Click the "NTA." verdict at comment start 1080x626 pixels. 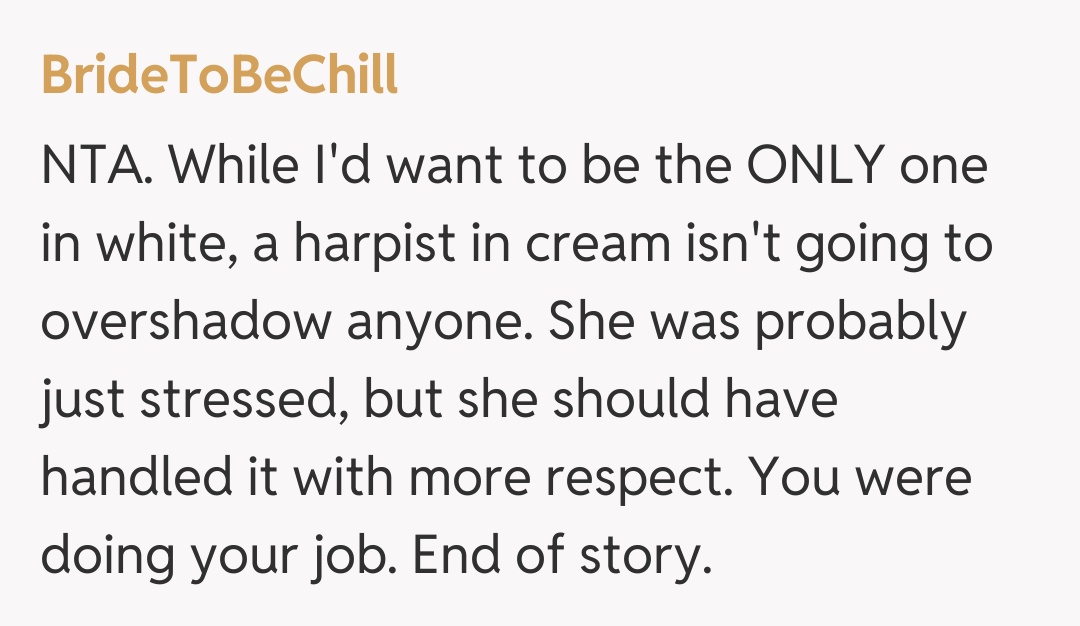coord(97,166)
